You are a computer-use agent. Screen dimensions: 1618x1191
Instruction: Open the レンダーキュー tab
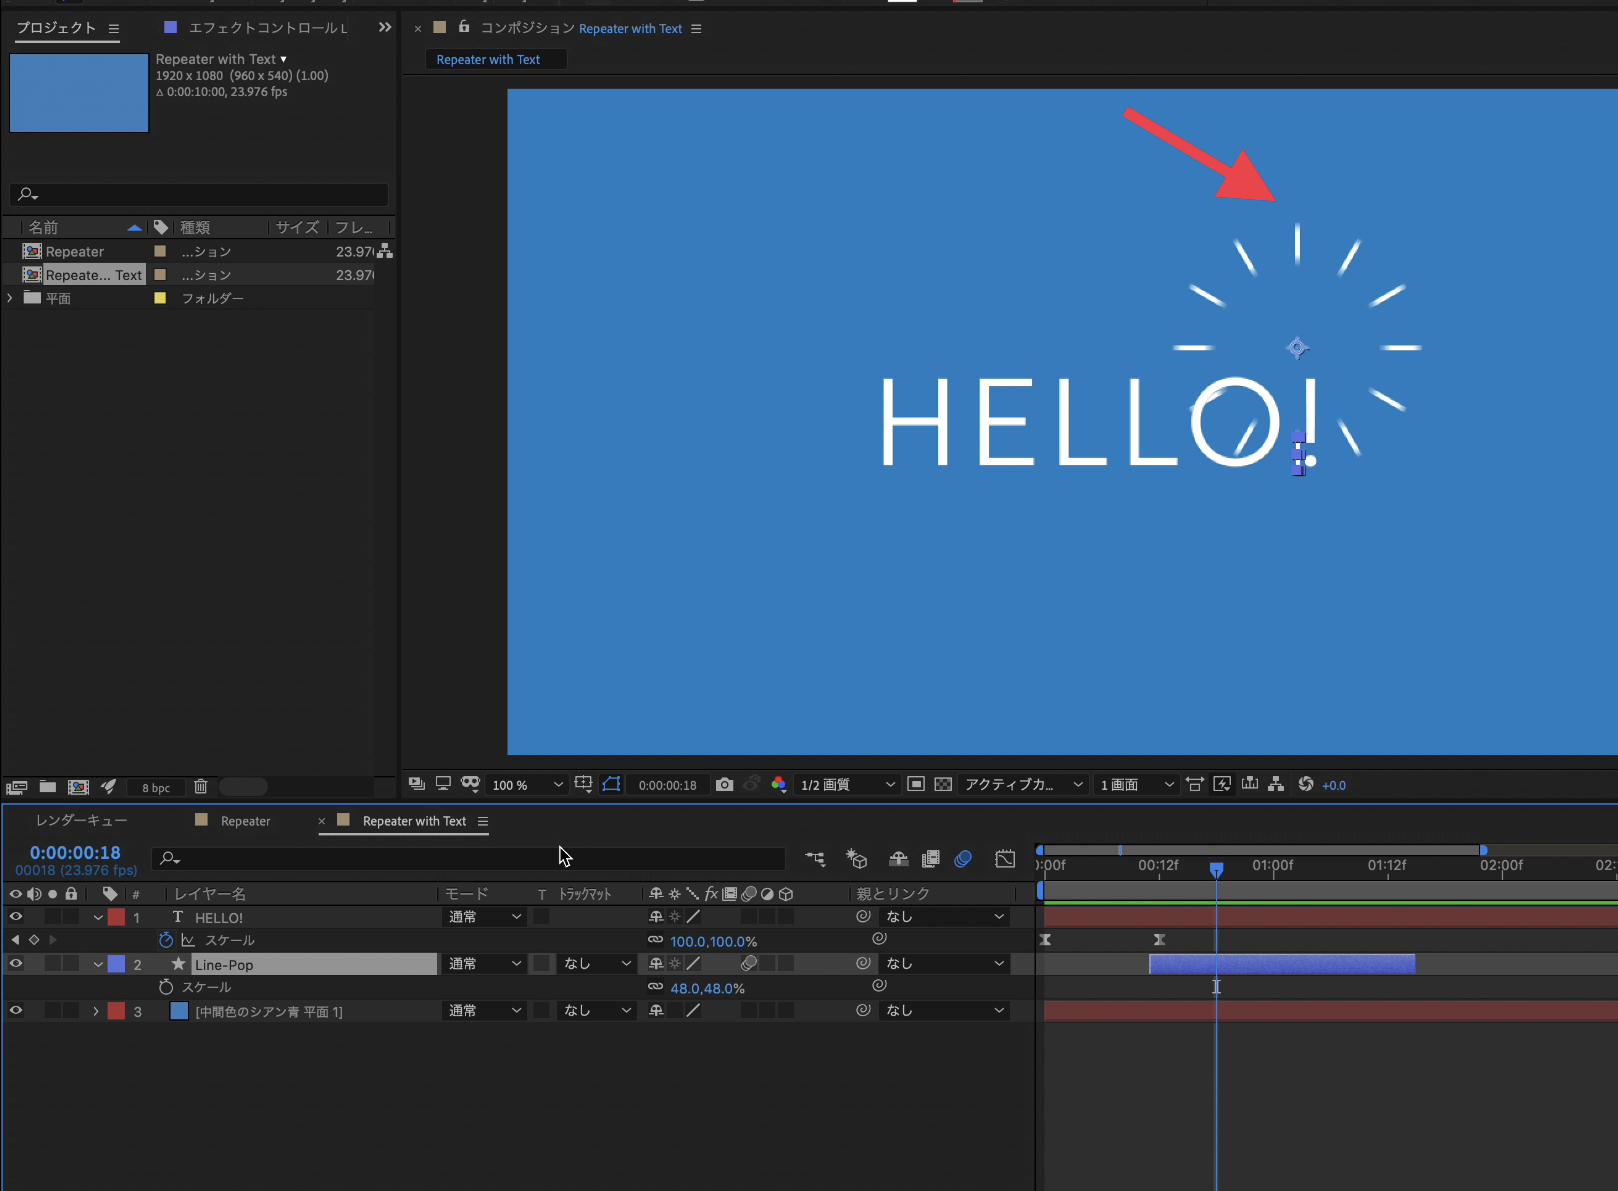coord(82,821)
